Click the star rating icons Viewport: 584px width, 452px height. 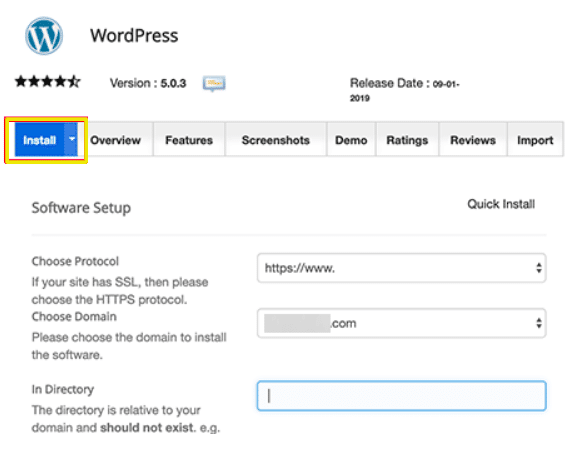48,81
